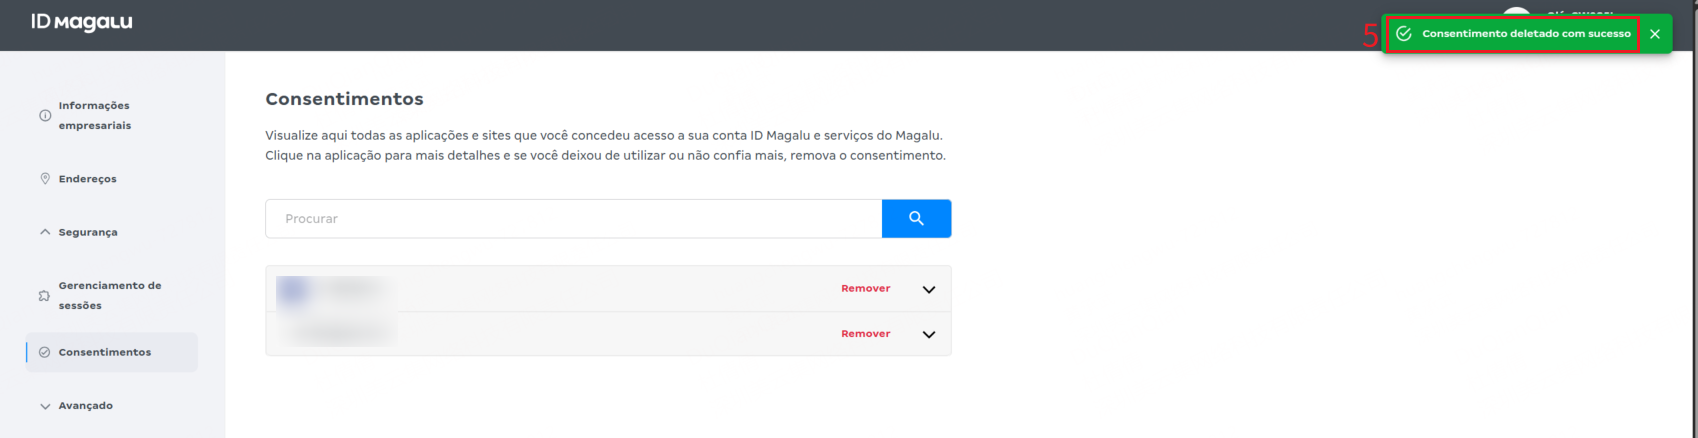Expand the second consent row's chevron

(928, 334)
